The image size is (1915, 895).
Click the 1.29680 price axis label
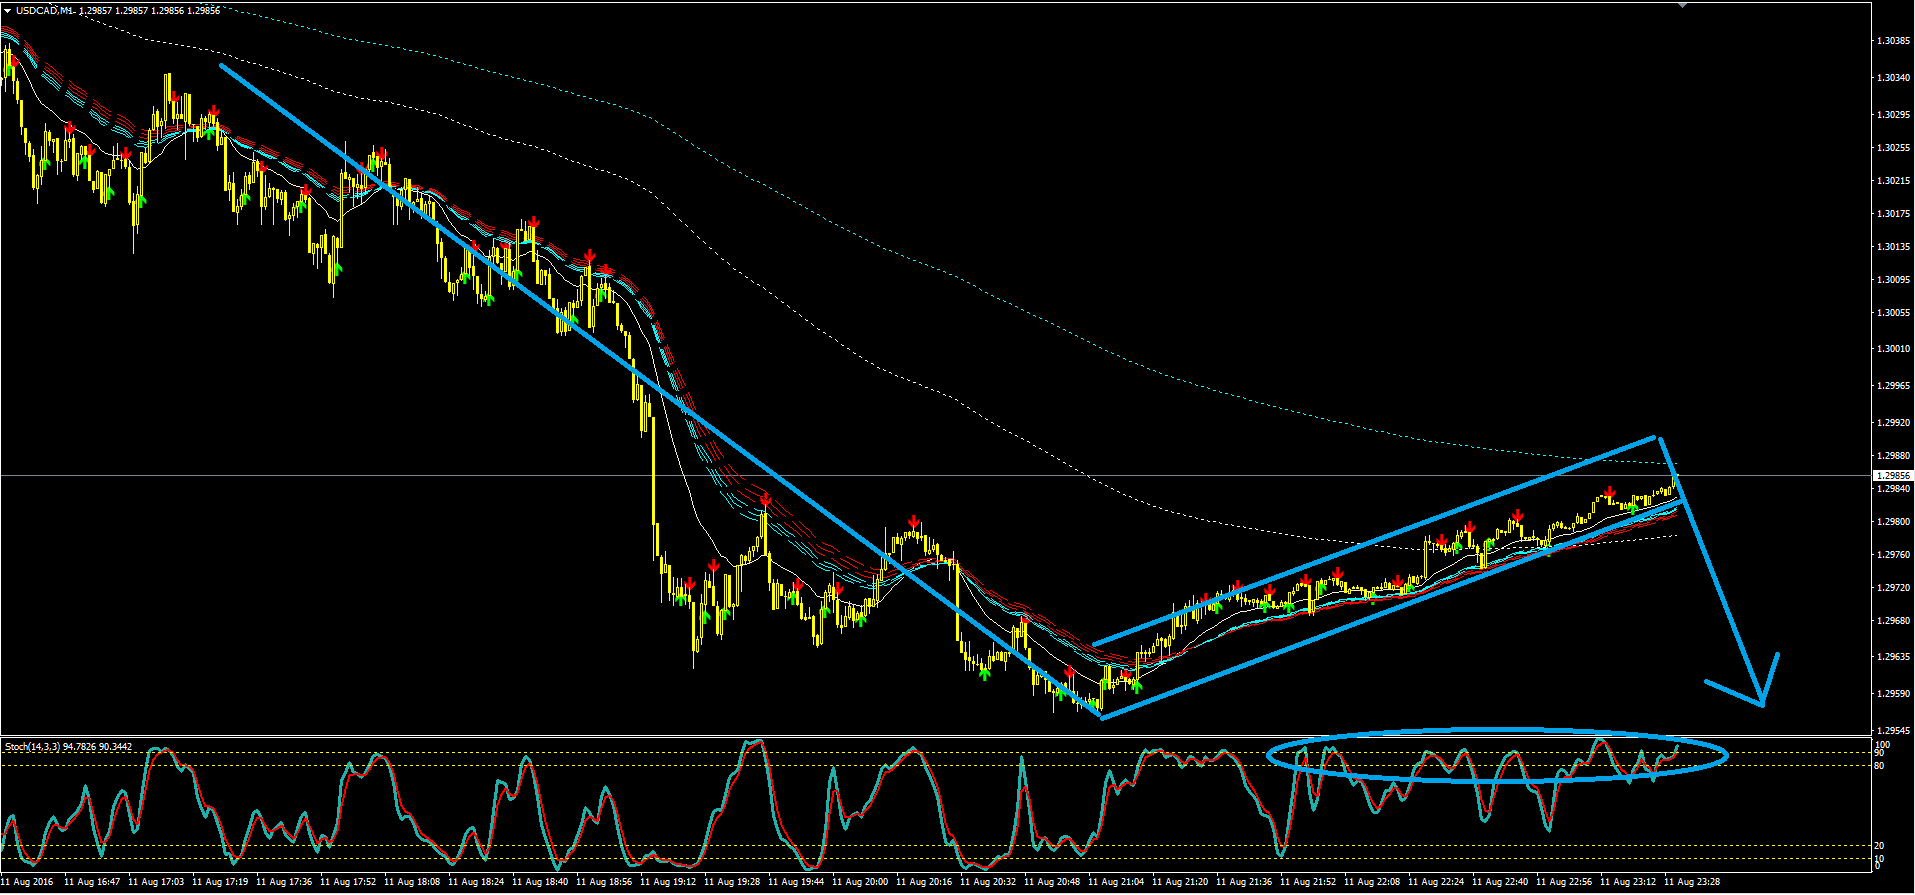tap(1894, 620)
